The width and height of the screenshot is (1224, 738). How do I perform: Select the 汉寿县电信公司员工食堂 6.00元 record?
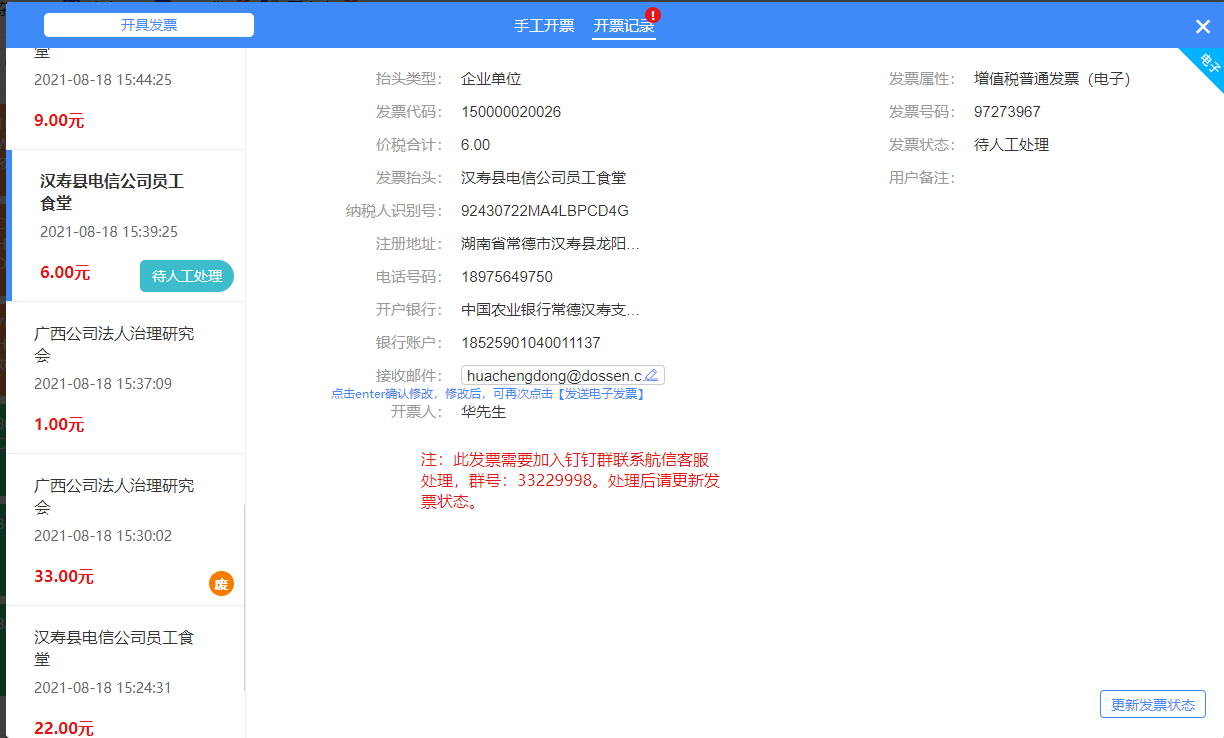[x=125, y=226]
